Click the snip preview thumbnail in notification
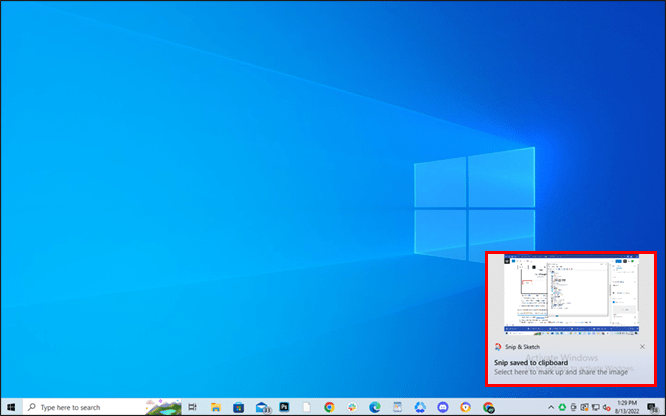 (x=571, y=294)
